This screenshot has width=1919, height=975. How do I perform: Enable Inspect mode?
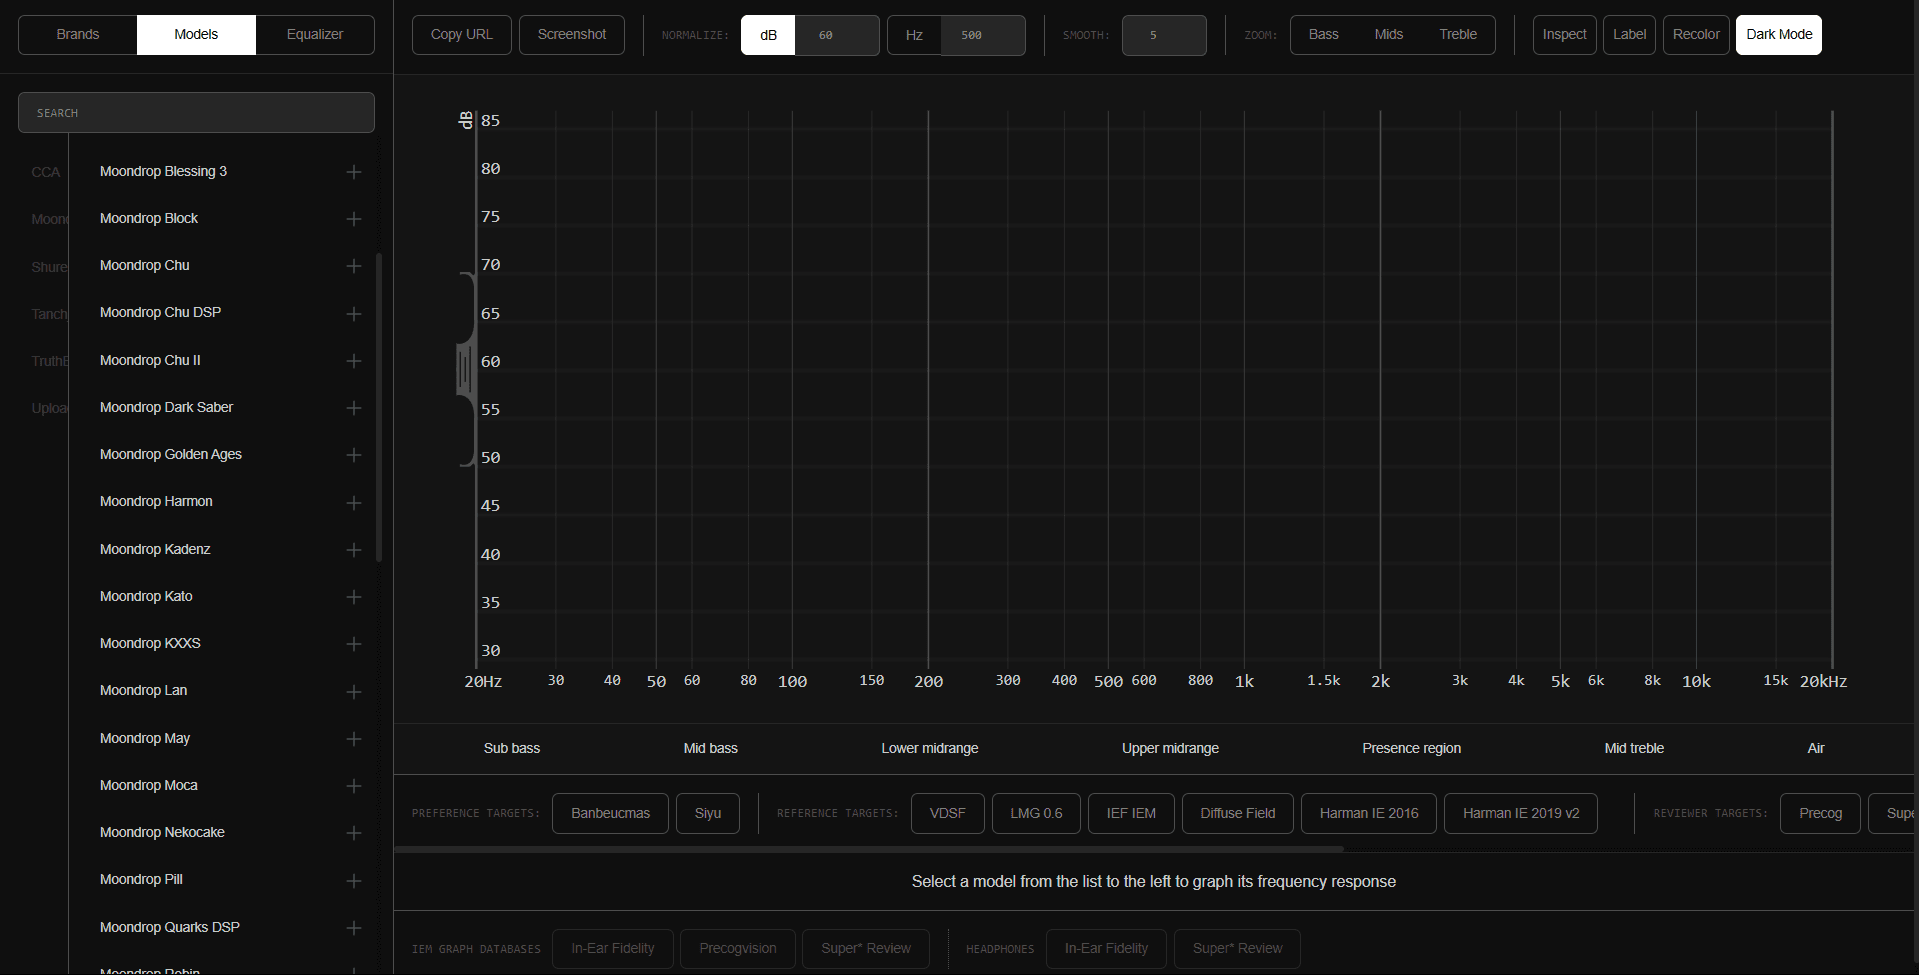click(x=1563, y=34)
